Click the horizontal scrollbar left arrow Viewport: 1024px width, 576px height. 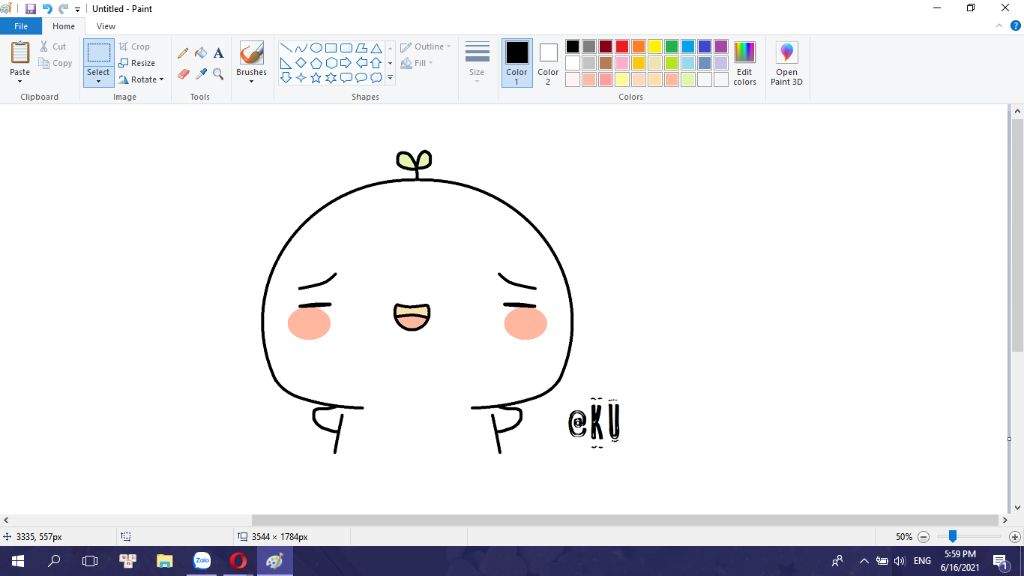click(6, 520)
